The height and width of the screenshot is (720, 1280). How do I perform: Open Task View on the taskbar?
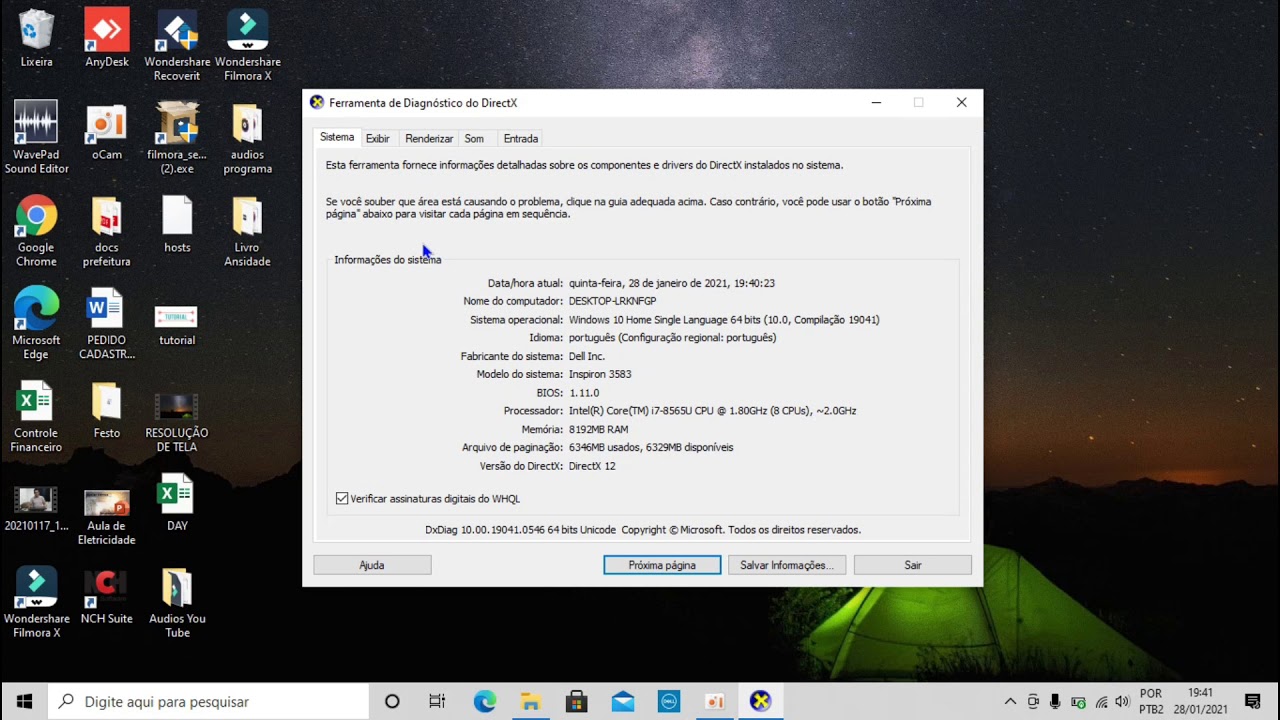pos(437,701)
